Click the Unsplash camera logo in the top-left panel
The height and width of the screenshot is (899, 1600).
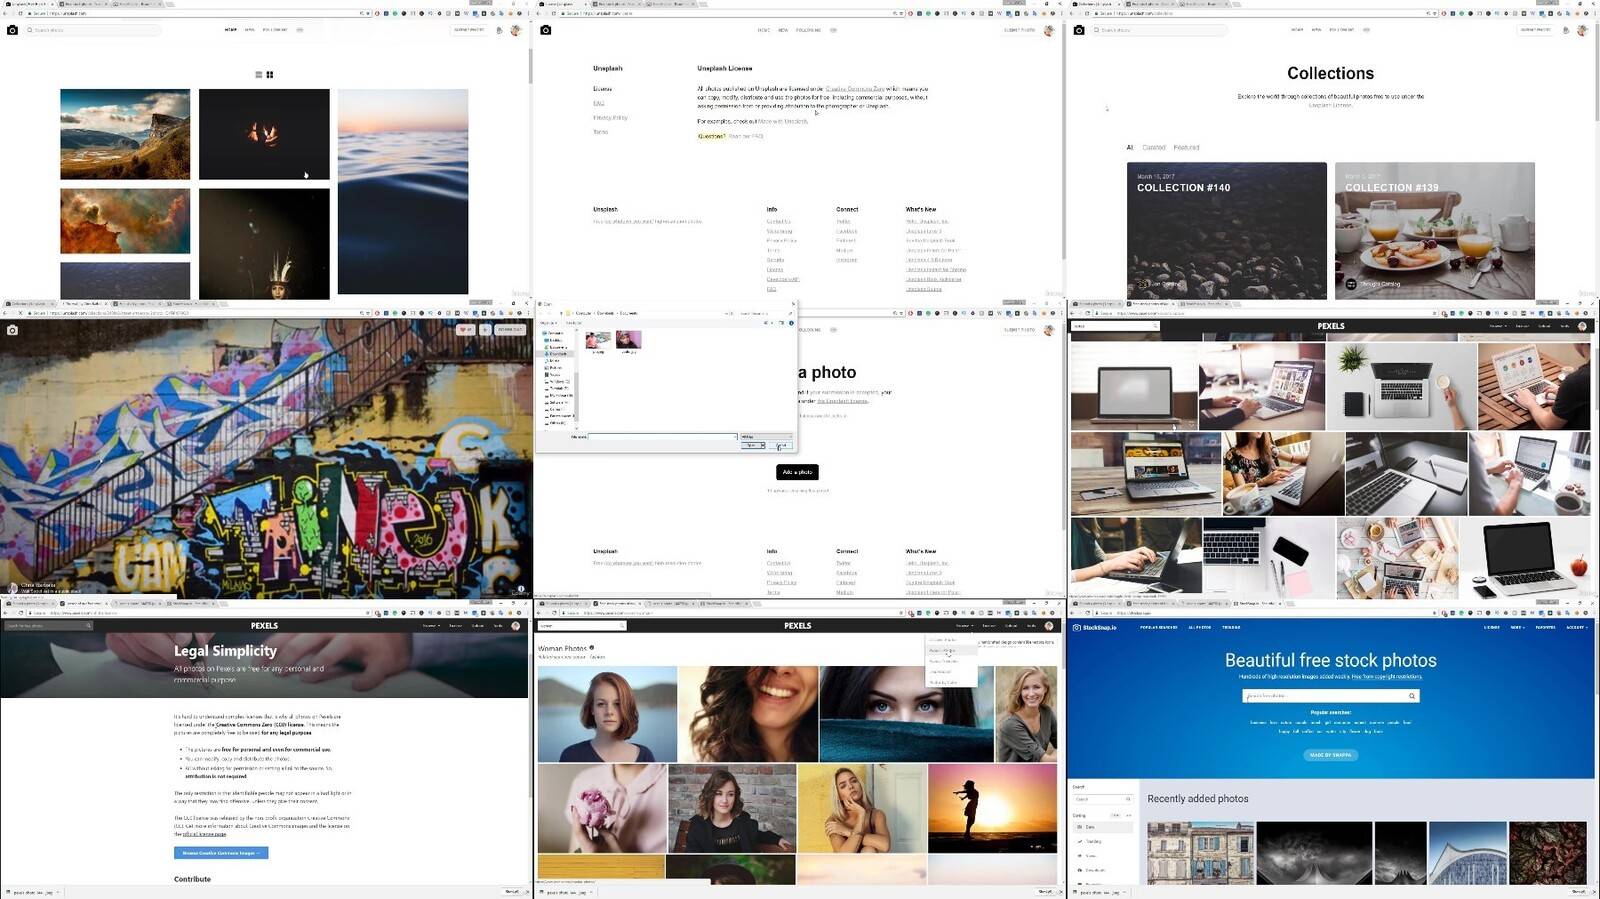coord(12,30)
